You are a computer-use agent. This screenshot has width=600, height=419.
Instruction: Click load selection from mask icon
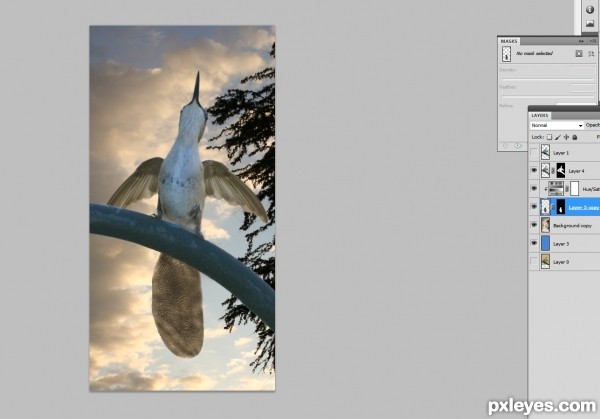pyautogui.click(x=505, y=146)
